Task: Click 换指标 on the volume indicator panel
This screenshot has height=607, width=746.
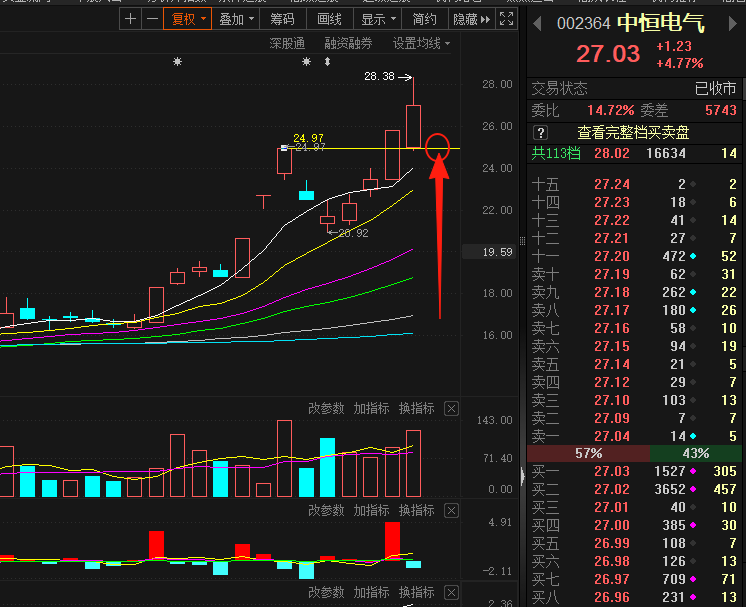Action: click(x=416, y=408)
